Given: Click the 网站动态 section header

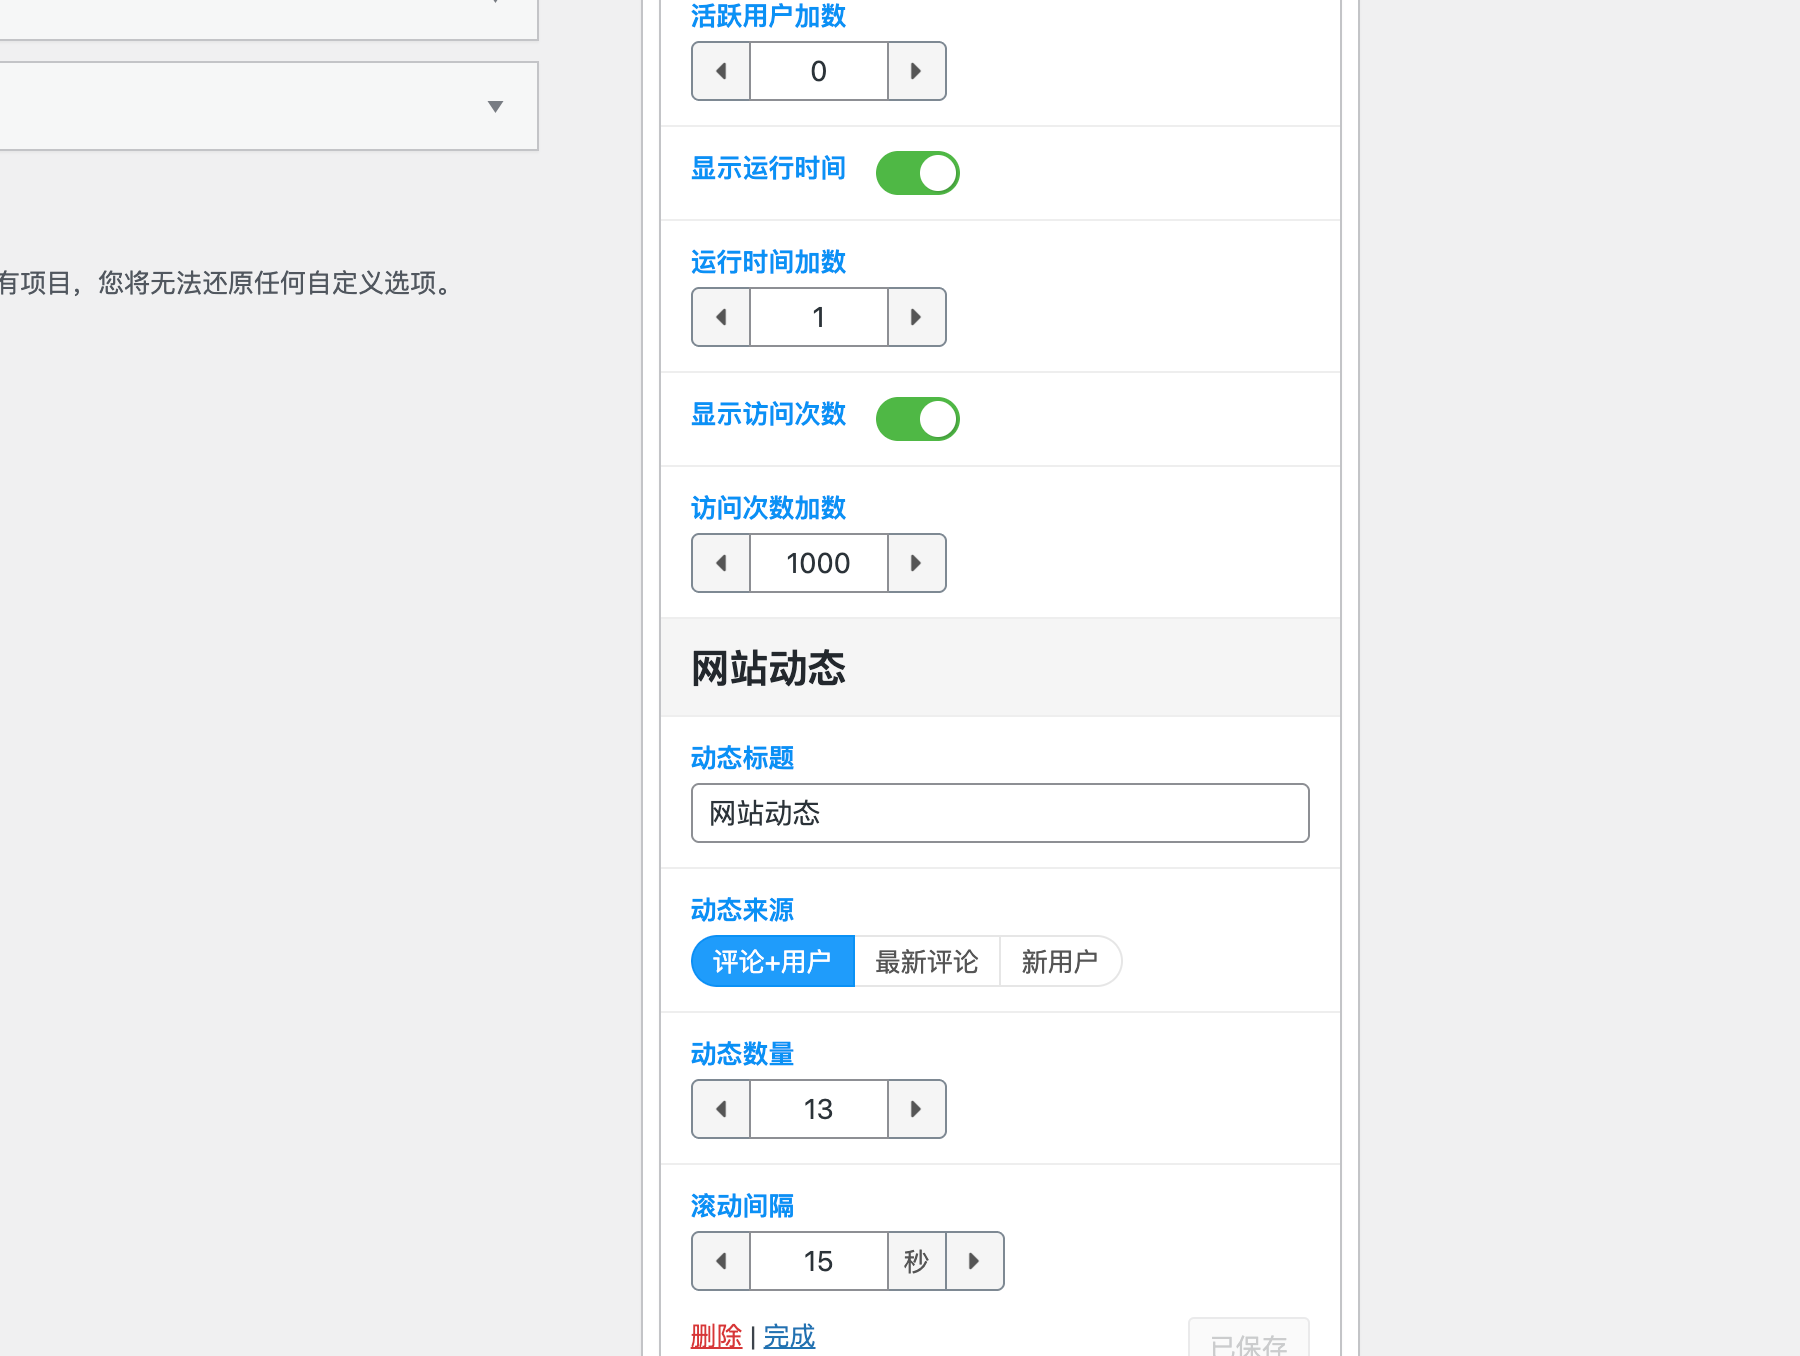Looking at the screenshot, I should [x=766, y=668].
